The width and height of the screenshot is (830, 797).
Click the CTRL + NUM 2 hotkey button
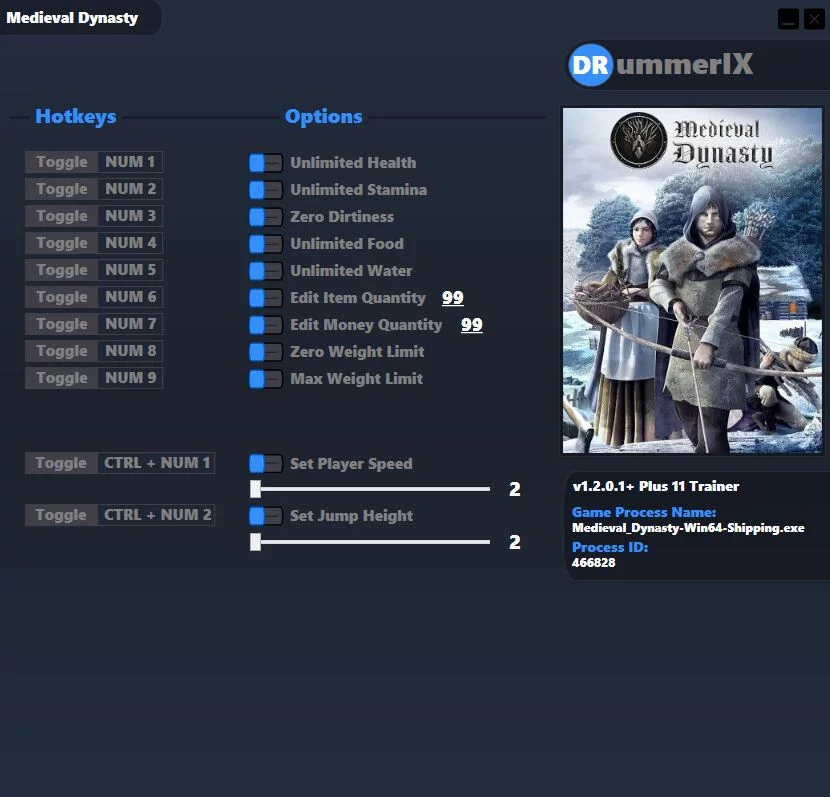(x=157, y=515)
